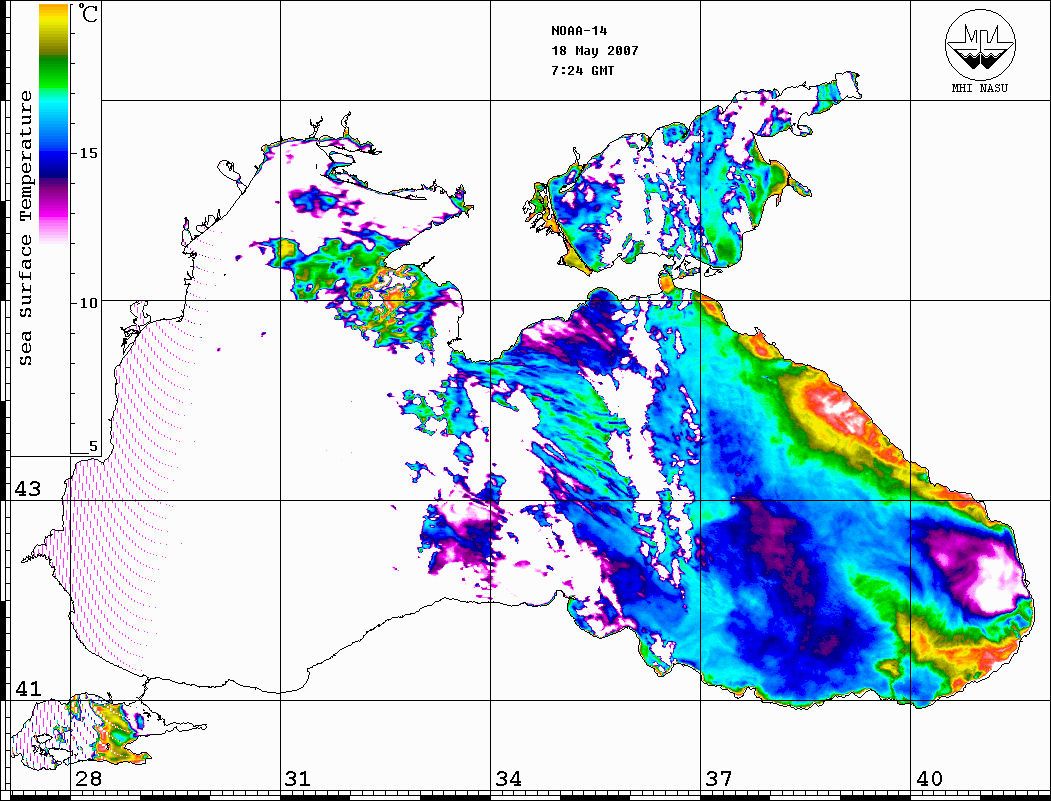Click longitude label '37'
This screenshot has width=1051, height=801.
coord(719,778)
